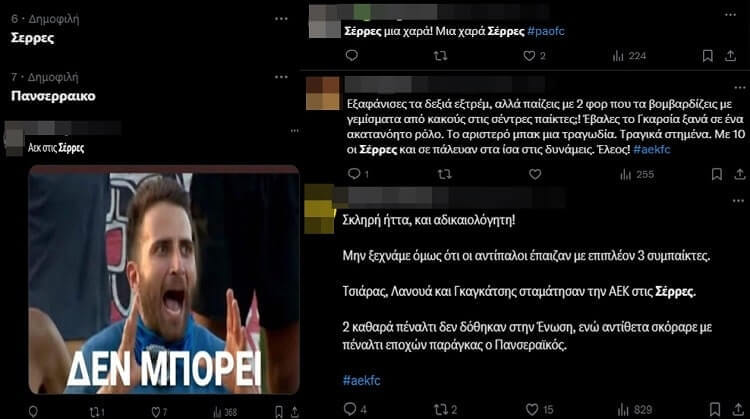The width and height of the screenshot is (750, 419).
Task: Open the trending topic 'Σερρες'
Action: pos(33,38)
